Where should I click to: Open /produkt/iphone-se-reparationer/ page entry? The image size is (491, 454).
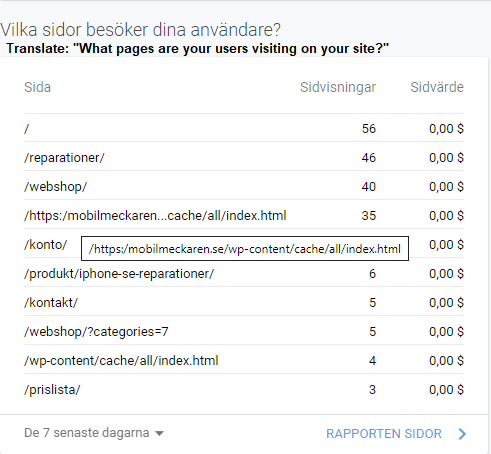[244, 273]
